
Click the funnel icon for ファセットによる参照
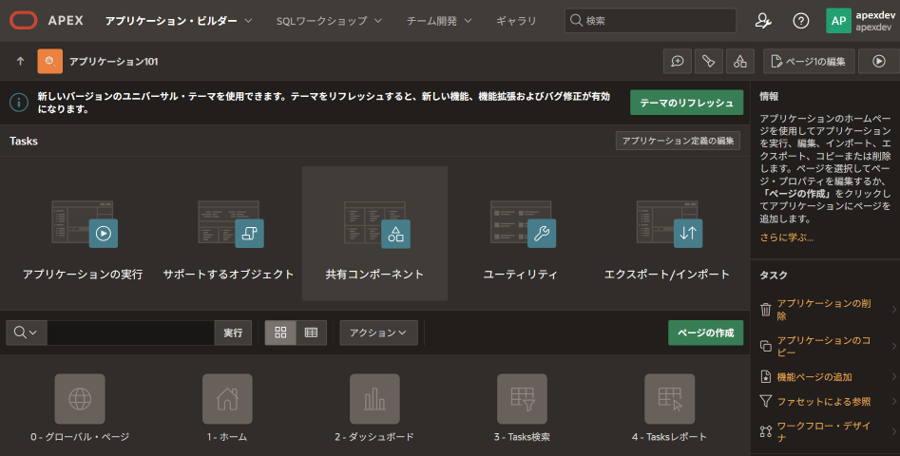point(766,401)
